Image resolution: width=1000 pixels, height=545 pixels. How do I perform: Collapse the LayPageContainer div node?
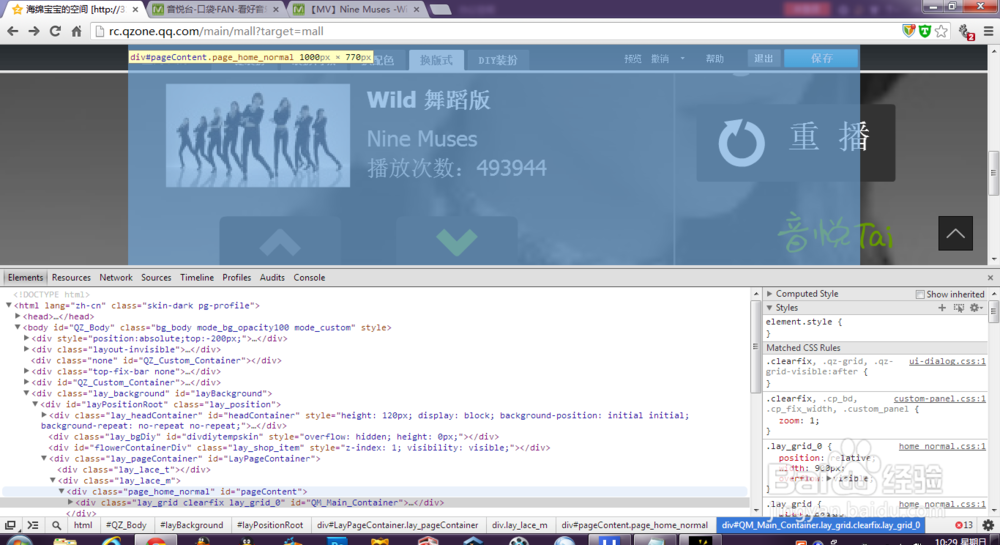[x=44, y=458]
